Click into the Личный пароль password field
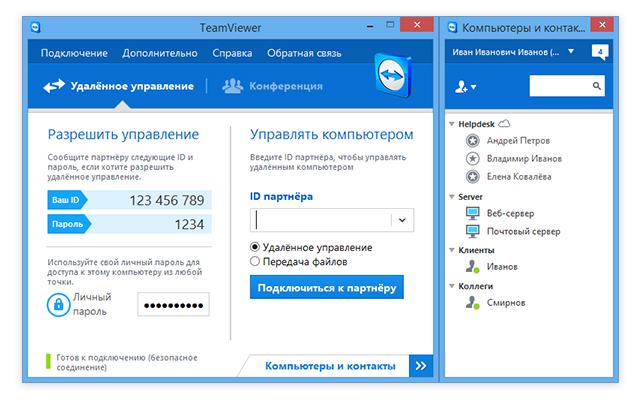 [x=173, y=305]
